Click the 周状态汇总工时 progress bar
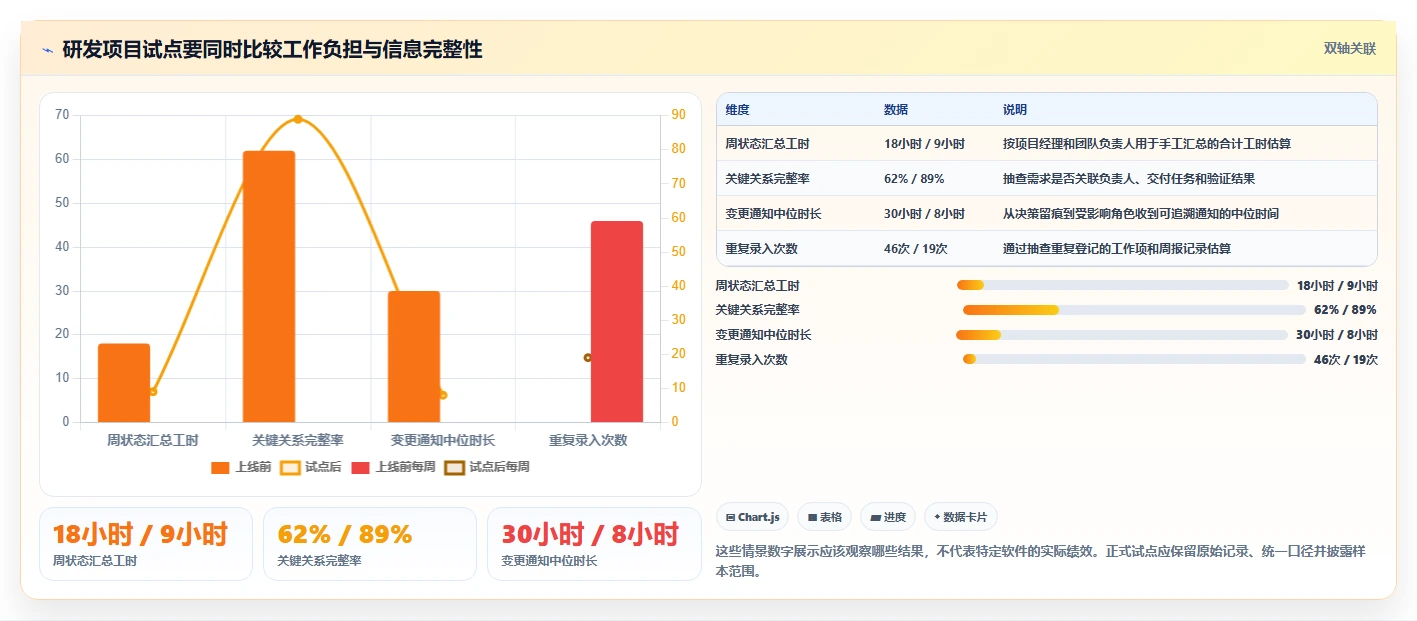 [x=1123, y=285]
